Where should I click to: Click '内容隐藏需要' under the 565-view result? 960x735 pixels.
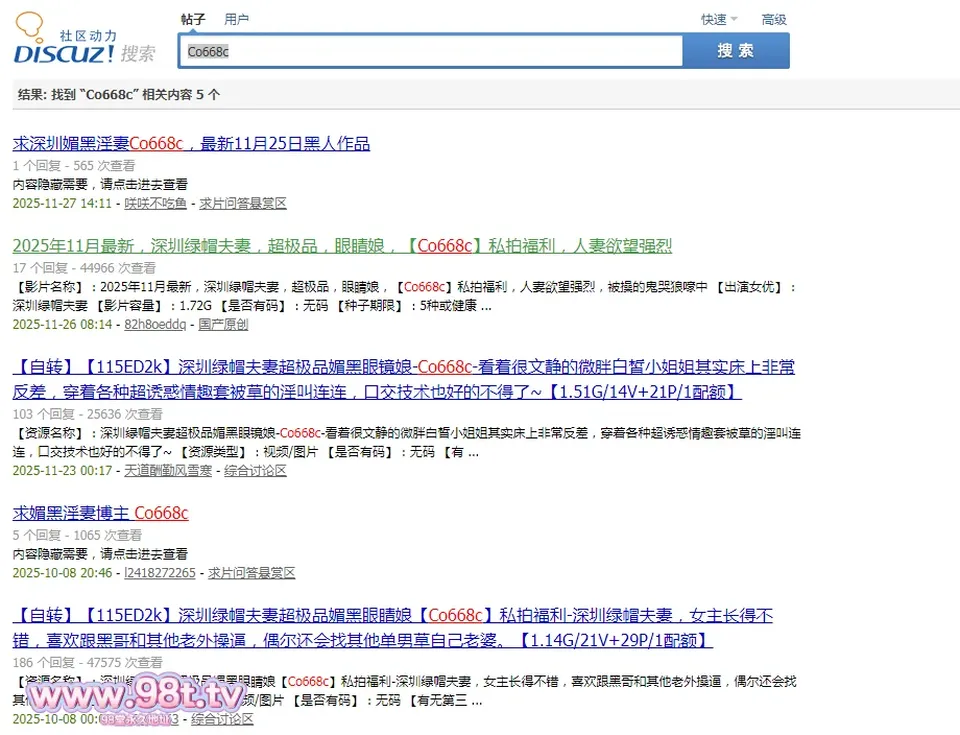pos(50,184)
